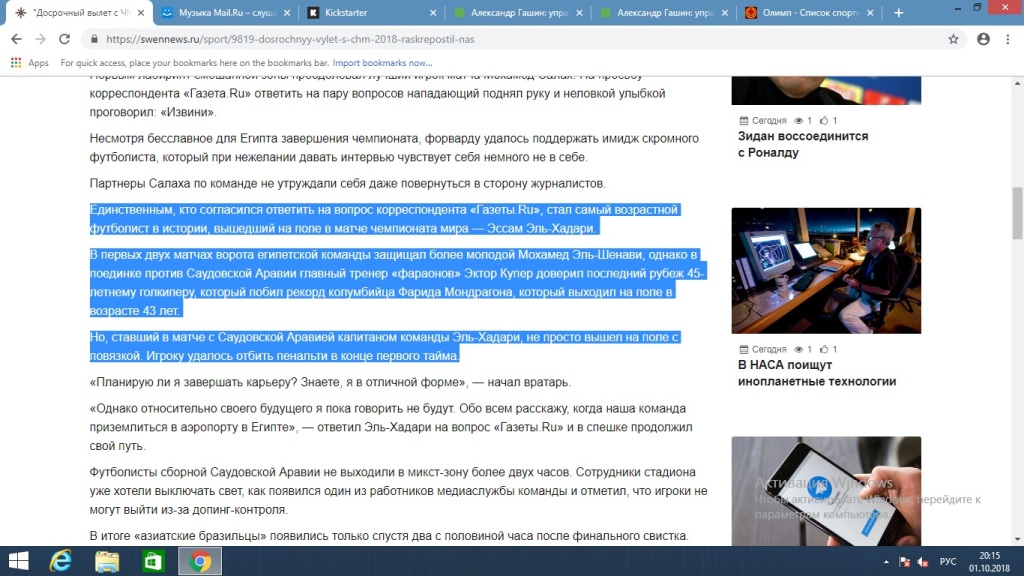Click the calendar icon above НАСА headline
Image resolution: width=1024 pixels, height=576 pixels.
[x=743, y=349]
